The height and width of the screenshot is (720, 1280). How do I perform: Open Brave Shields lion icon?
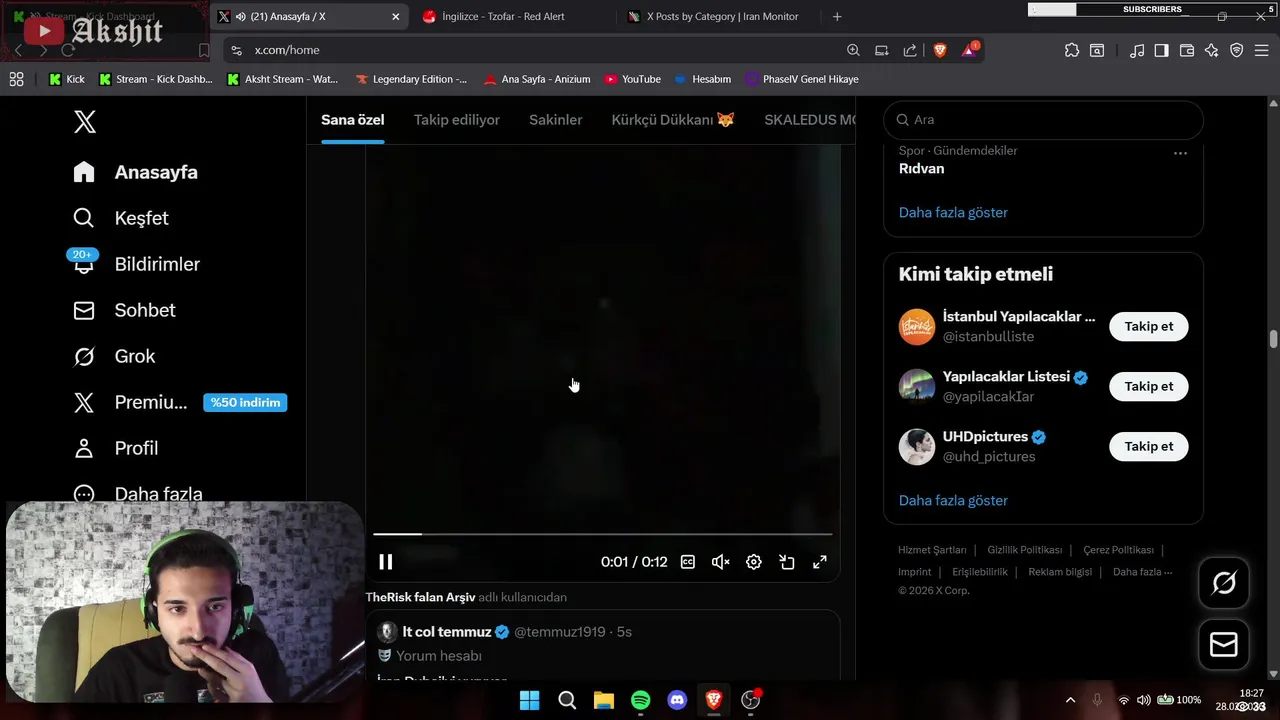point(940,50)
